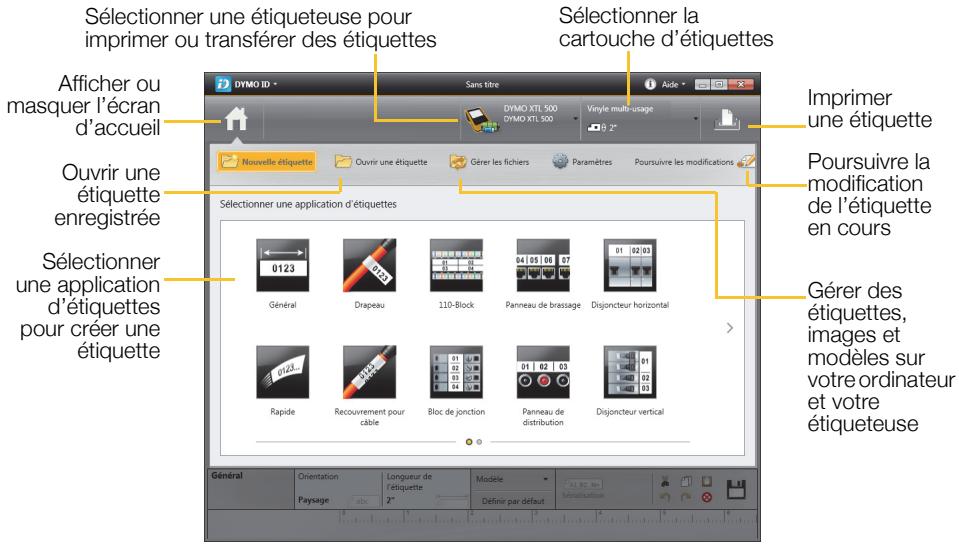Click the save floppy disk icon
Viewport: 959px width, 546px height.
[736, 490]
